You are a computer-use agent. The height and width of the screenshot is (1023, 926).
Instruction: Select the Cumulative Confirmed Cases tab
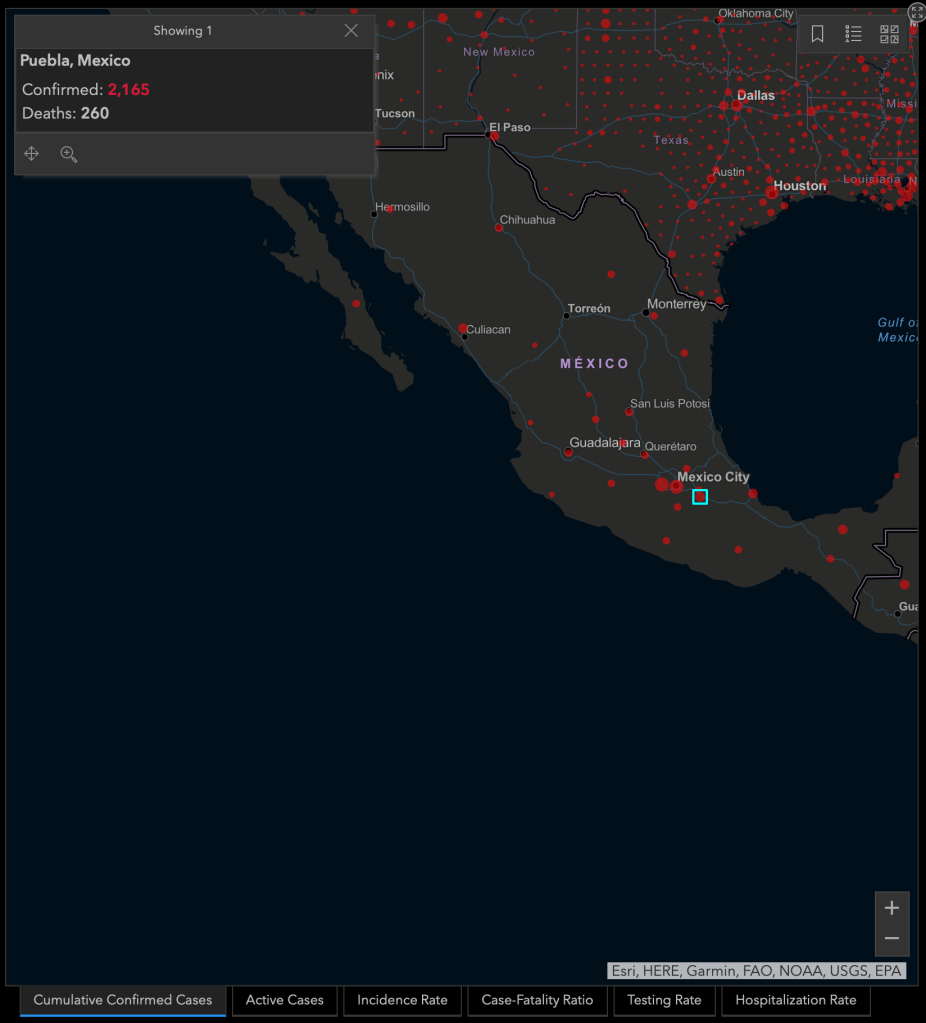click(x=123, y=1000)
